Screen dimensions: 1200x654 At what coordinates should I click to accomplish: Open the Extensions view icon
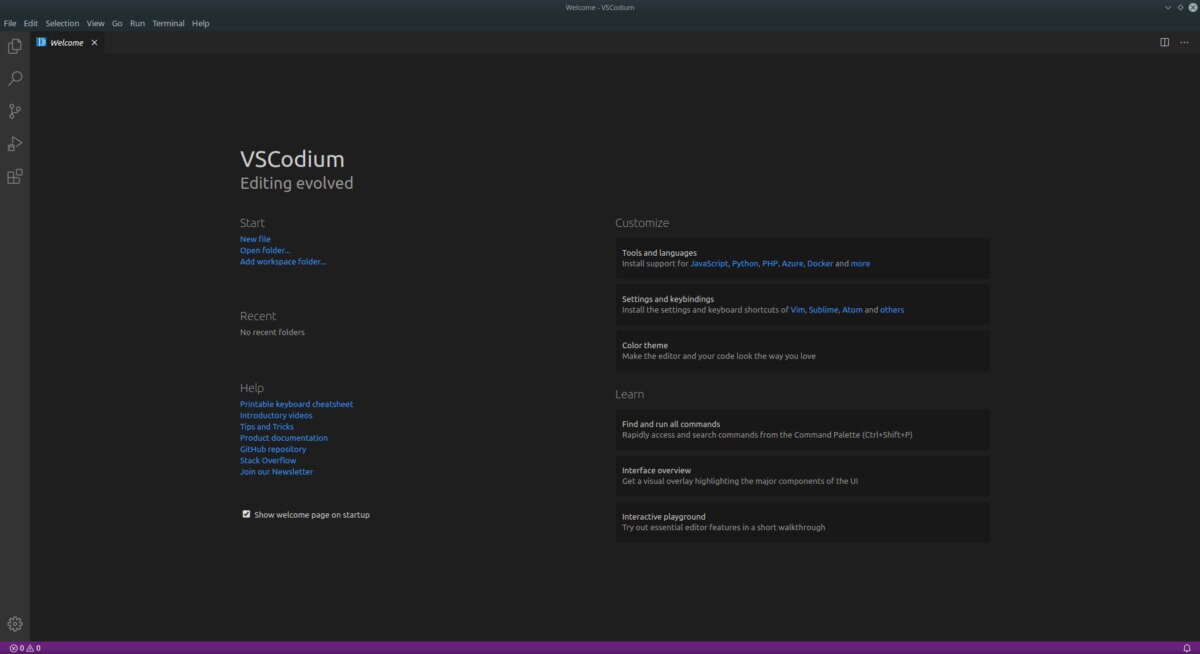point(15,177)
